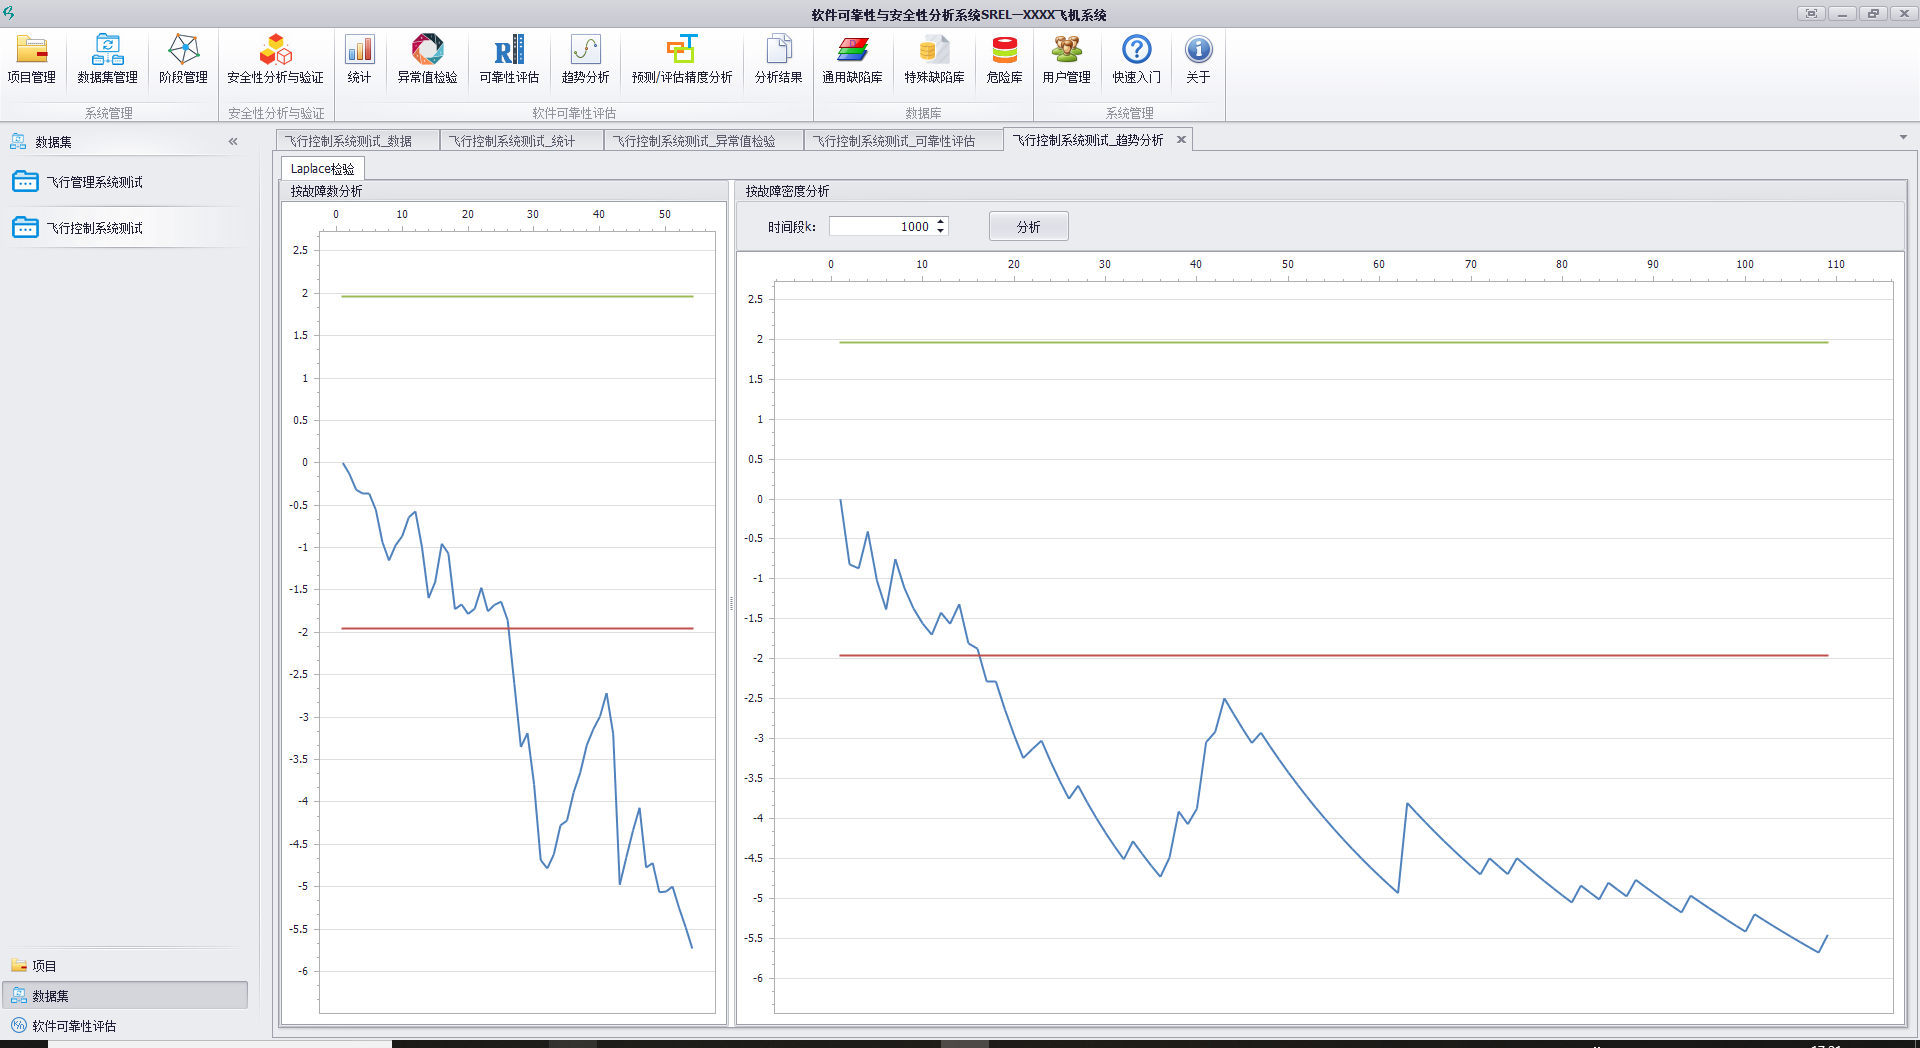Switch to 飞行控制系统测试_统计 tab
Image resolution: width=1920 pixels, height=1048 pixels.
[512, 141]
